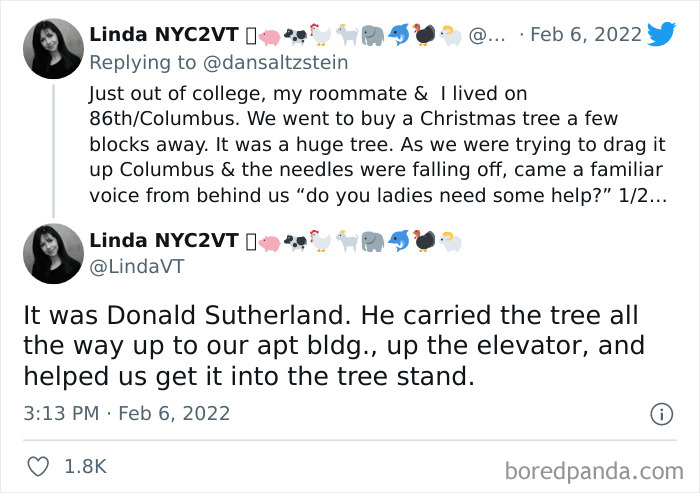Open the 3:13 PM · Feb 6, 2022 timestamp
Screen dimensions: 700x493
[x=126, y=413]
